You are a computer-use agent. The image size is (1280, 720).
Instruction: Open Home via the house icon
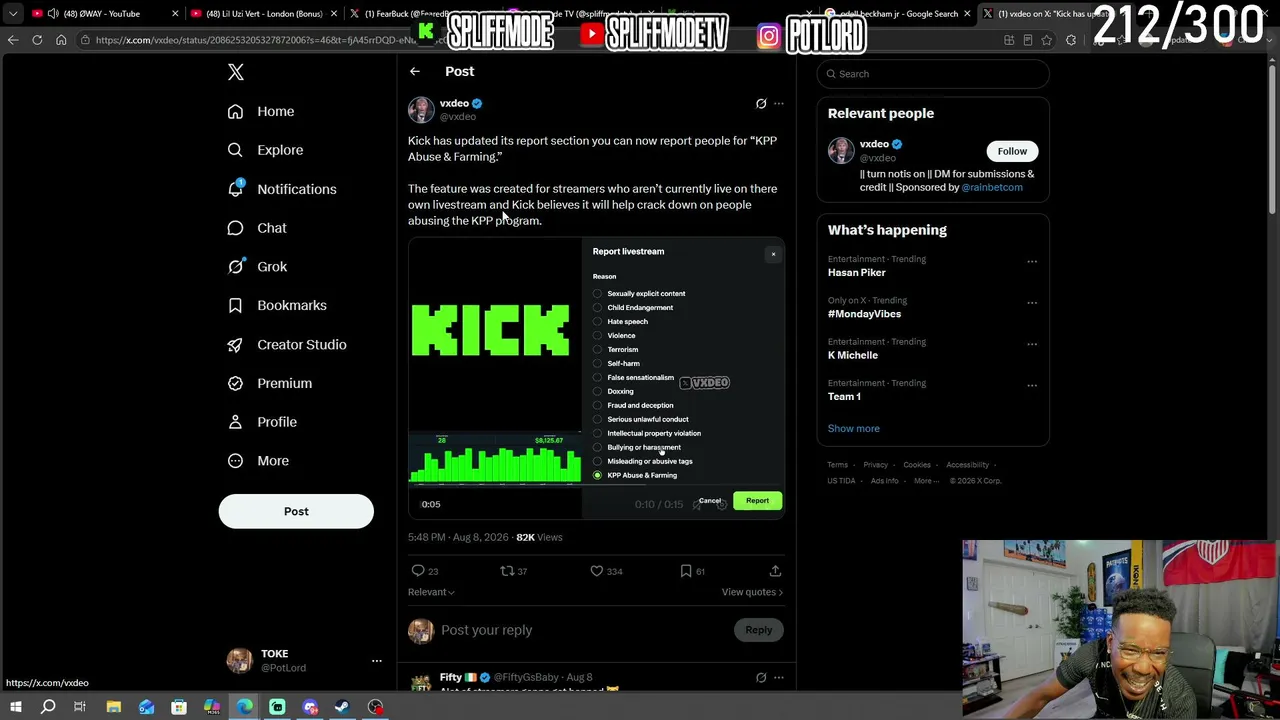click(235, 111)
